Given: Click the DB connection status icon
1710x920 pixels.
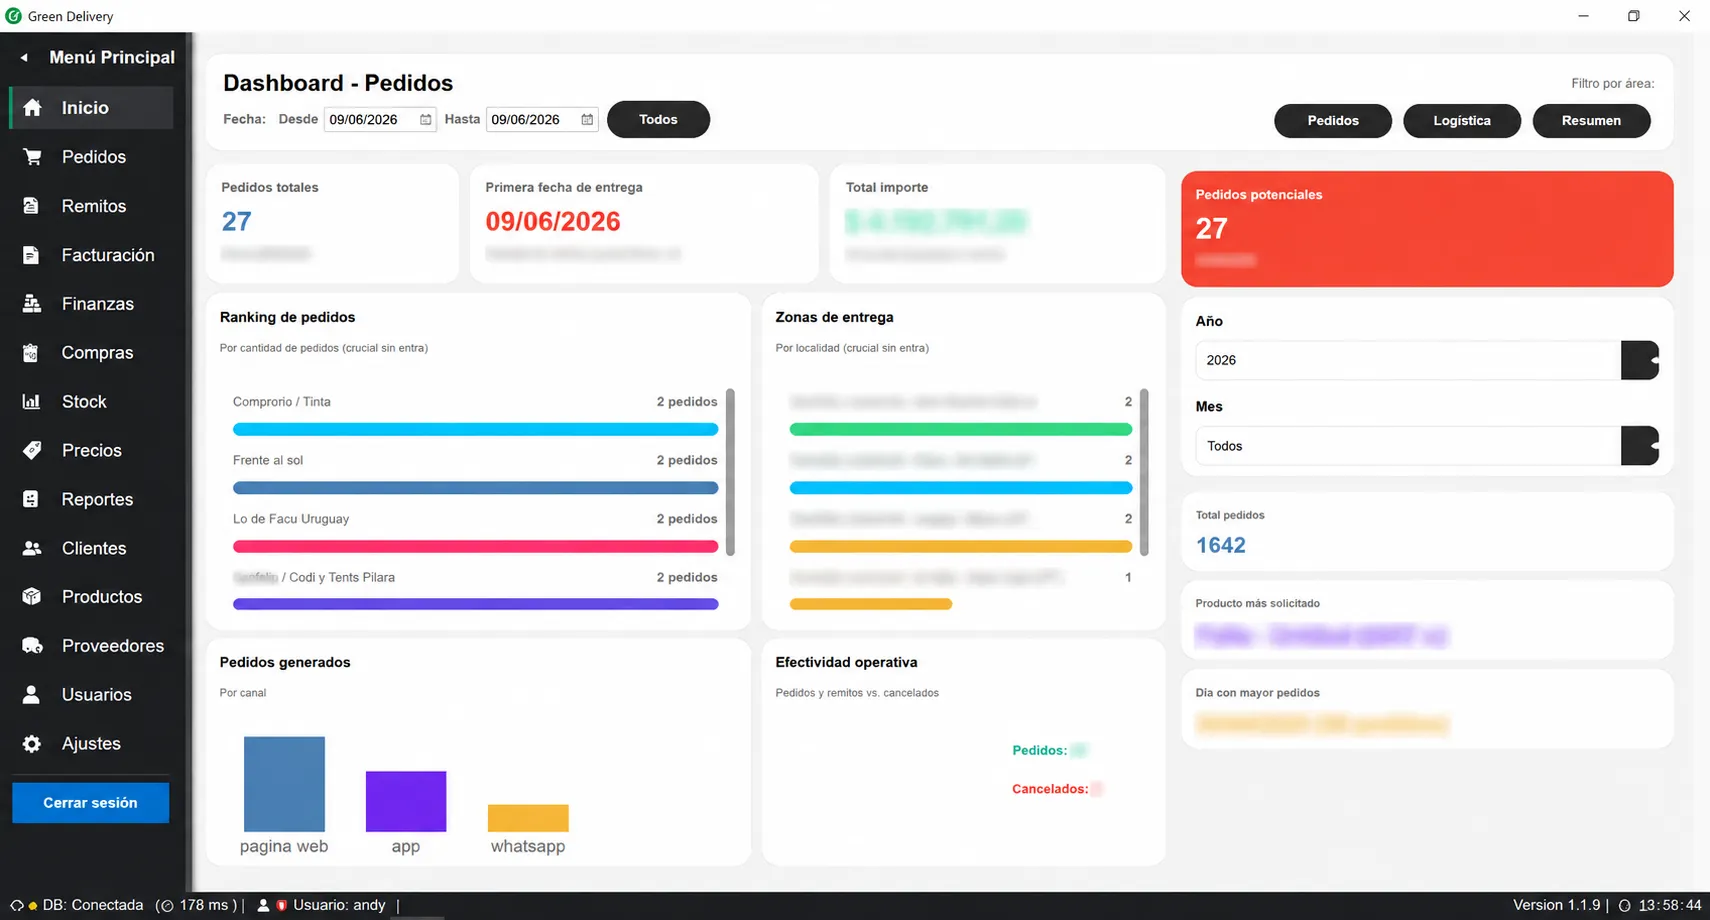Looking at the screenshot, I should (x=17, y=905).
